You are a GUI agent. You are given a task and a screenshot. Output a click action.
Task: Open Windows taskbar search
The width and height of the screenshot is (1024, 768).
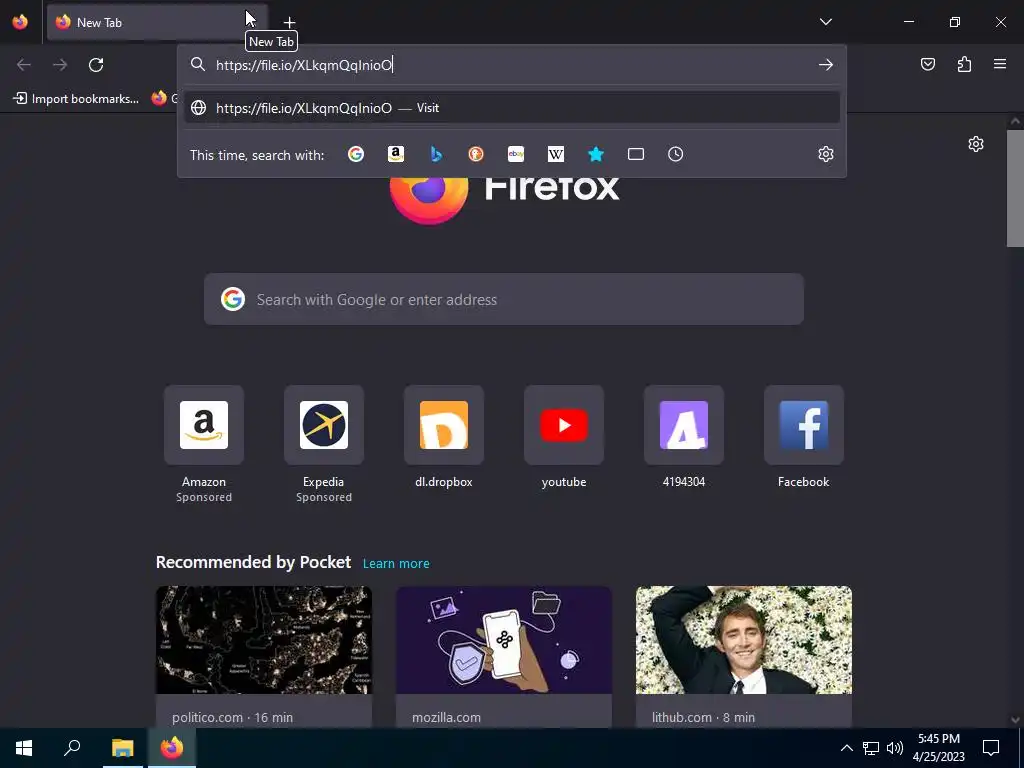(x=72, y=748)
